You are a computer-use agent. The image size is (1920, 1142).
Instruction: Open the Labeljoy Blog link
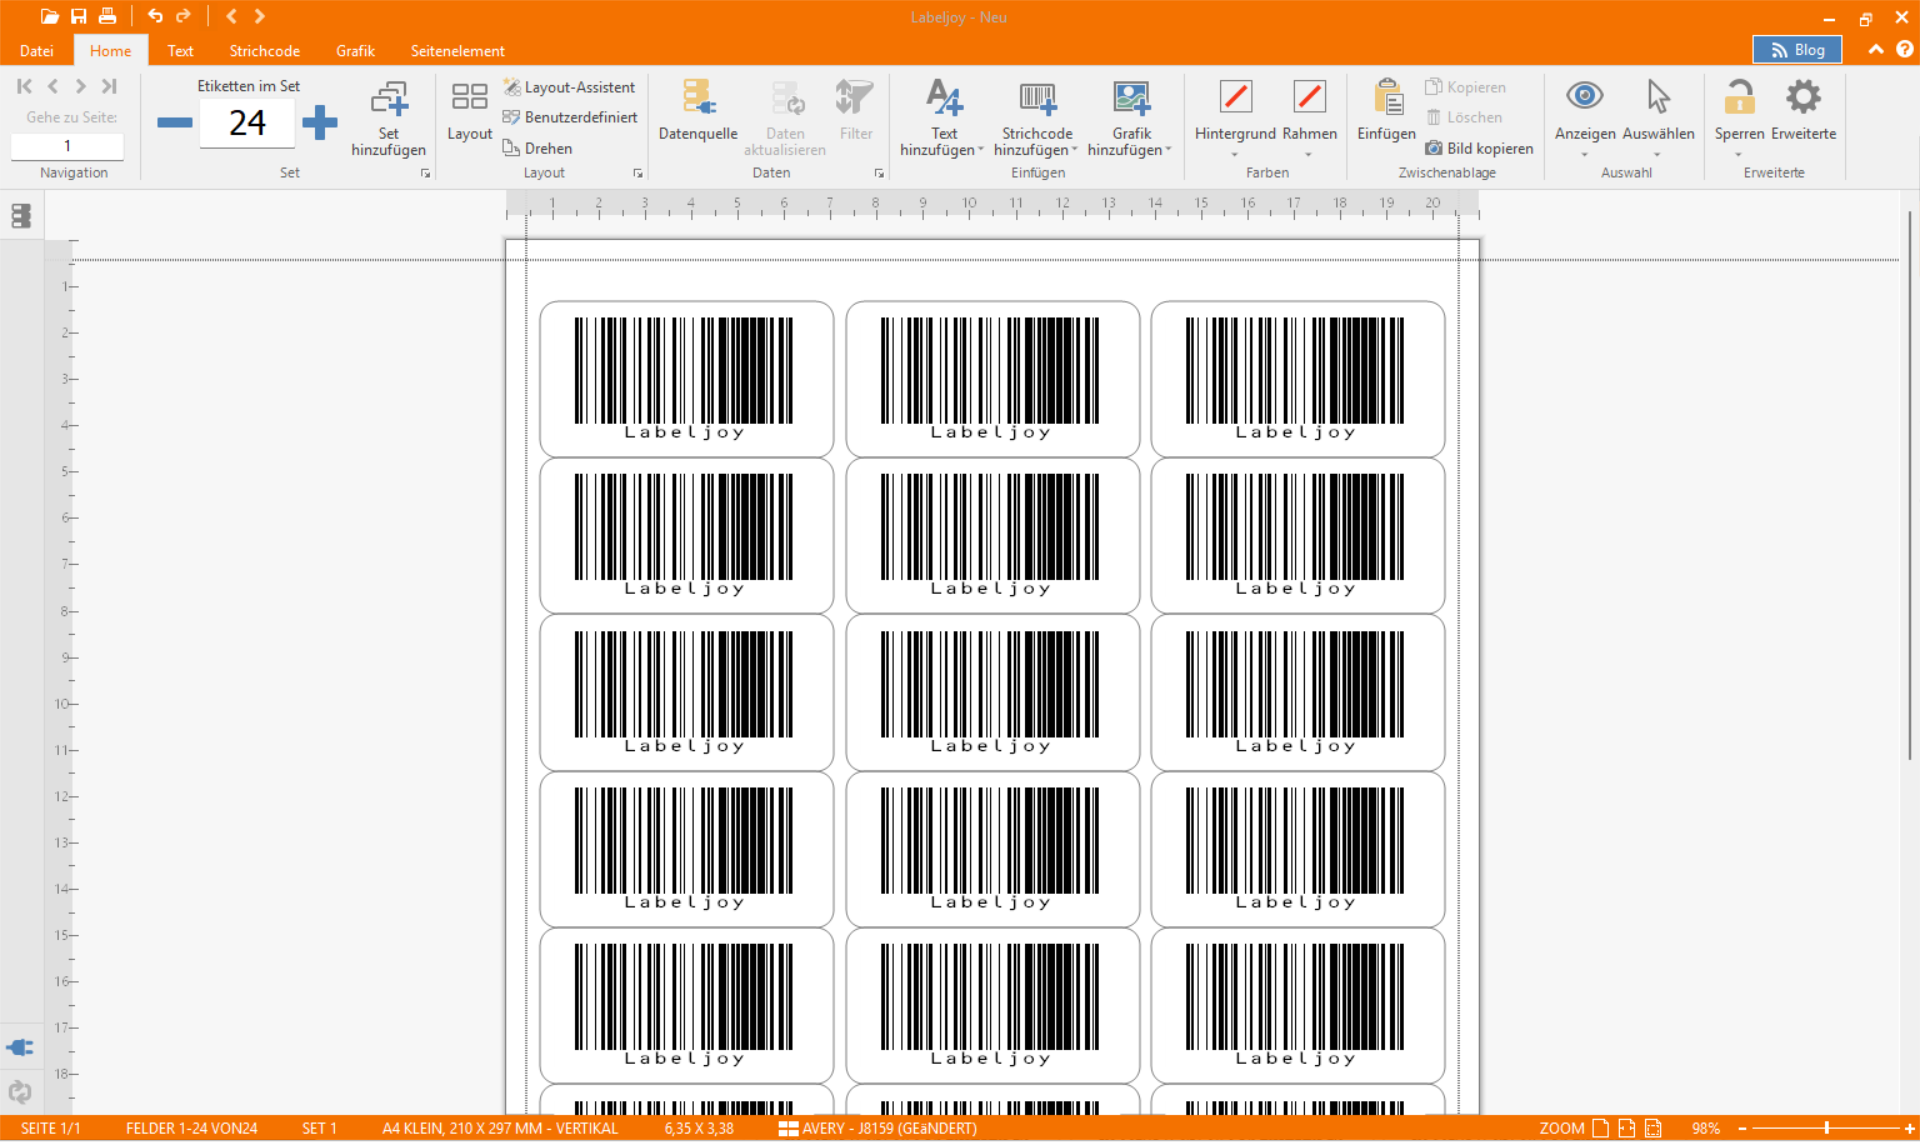tap(1797, 49)
